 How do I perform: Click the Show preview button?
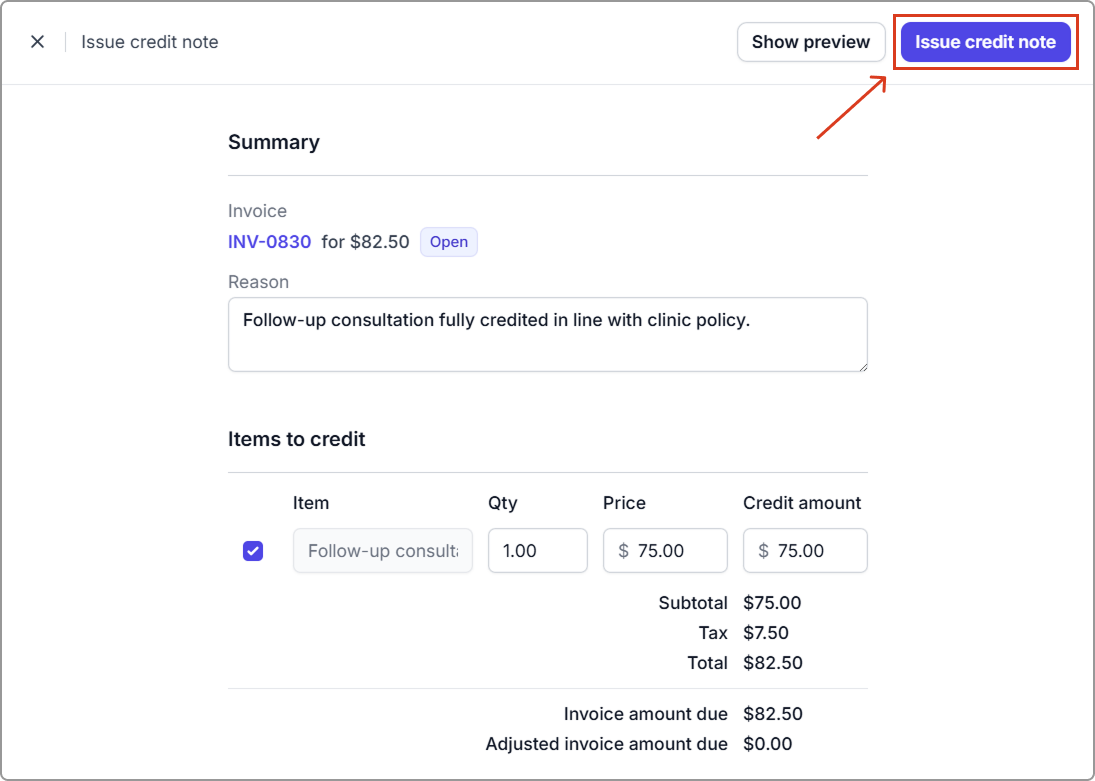810,42
